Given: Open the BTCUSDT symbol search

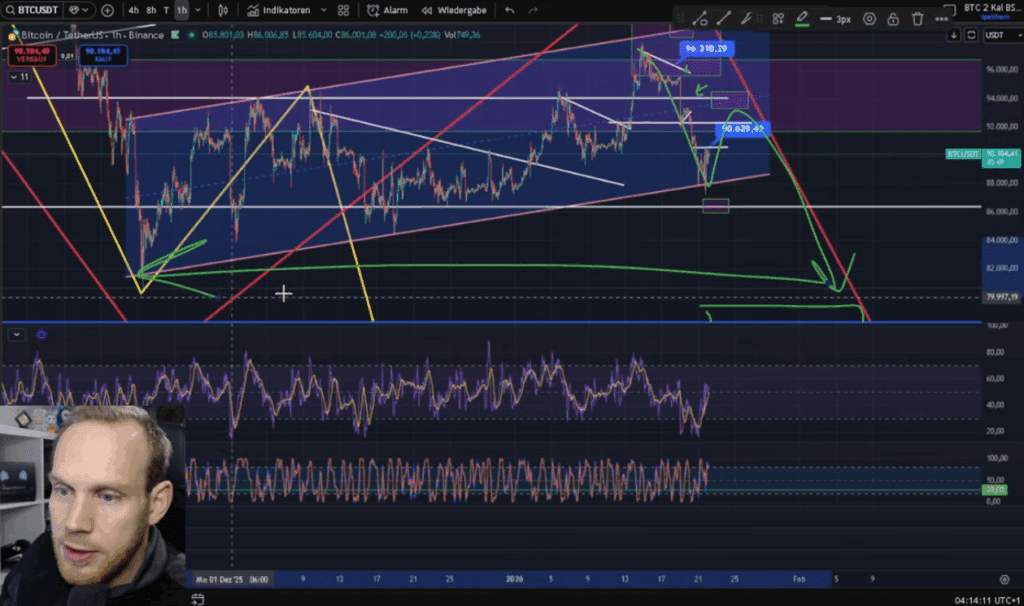Looking at the screenshot, I should click(31, 10).
